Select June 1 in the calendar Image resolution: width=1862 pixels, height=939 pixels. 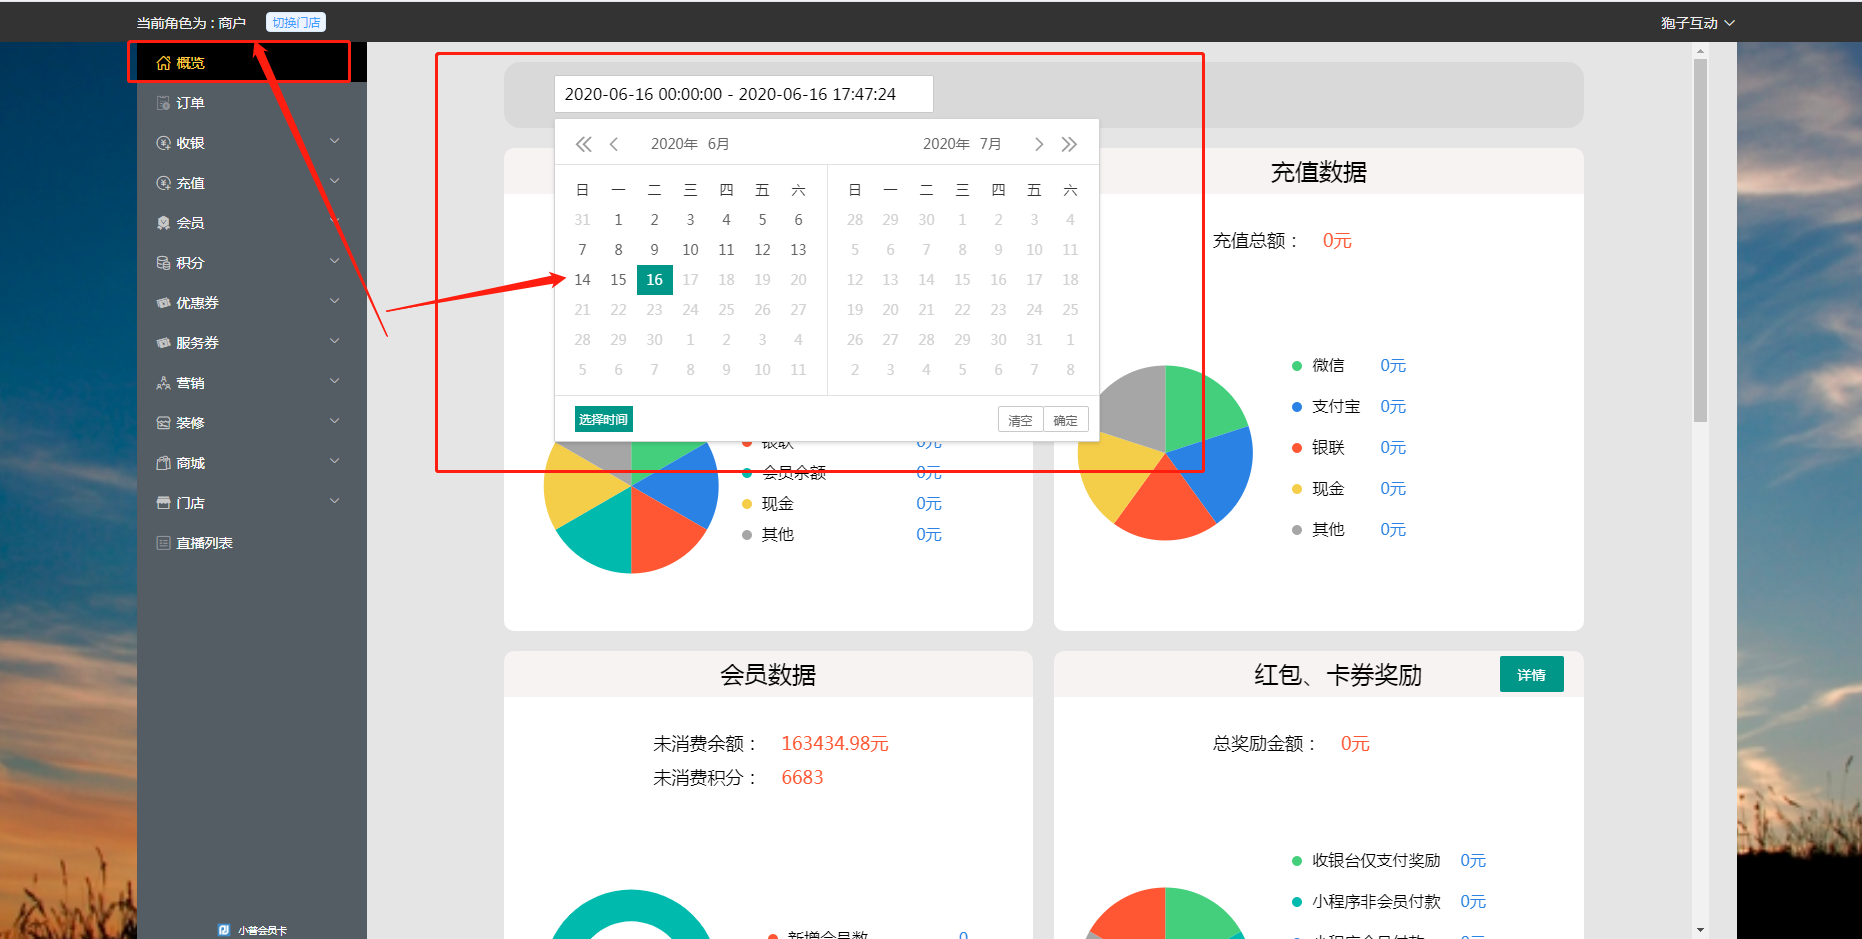[x=619, y=220]
